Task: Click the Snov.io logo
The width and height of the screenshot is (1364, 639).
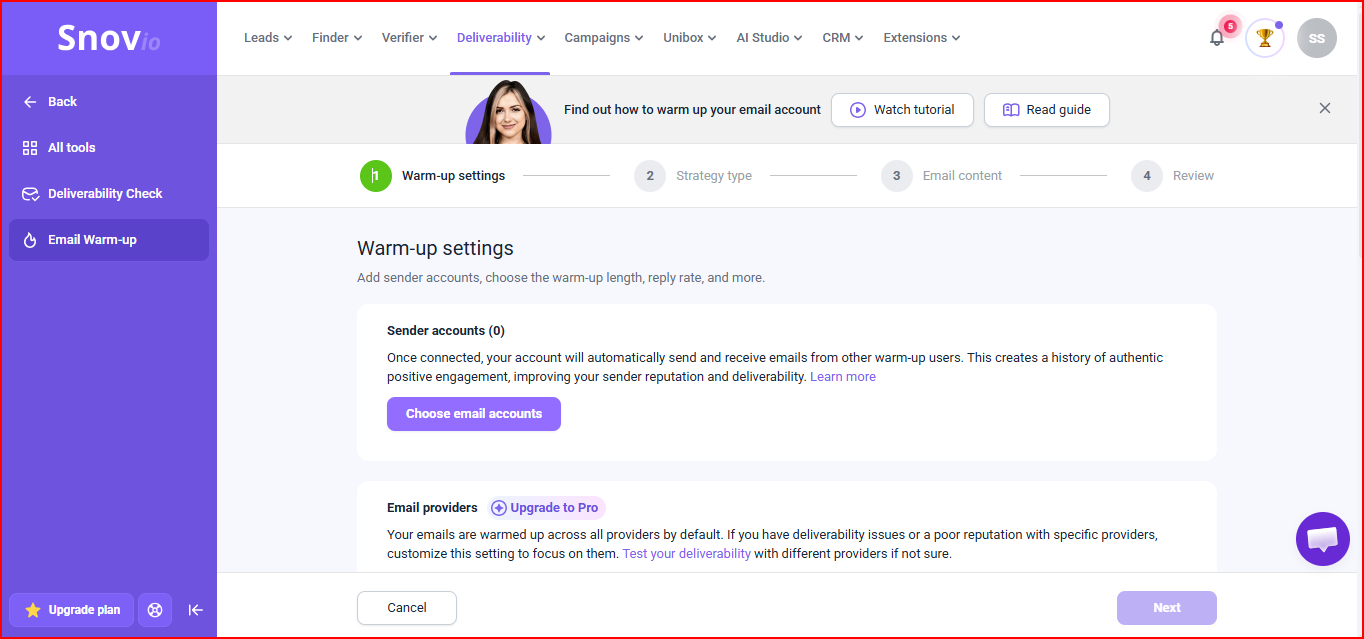Action: (x=108, y=38)
